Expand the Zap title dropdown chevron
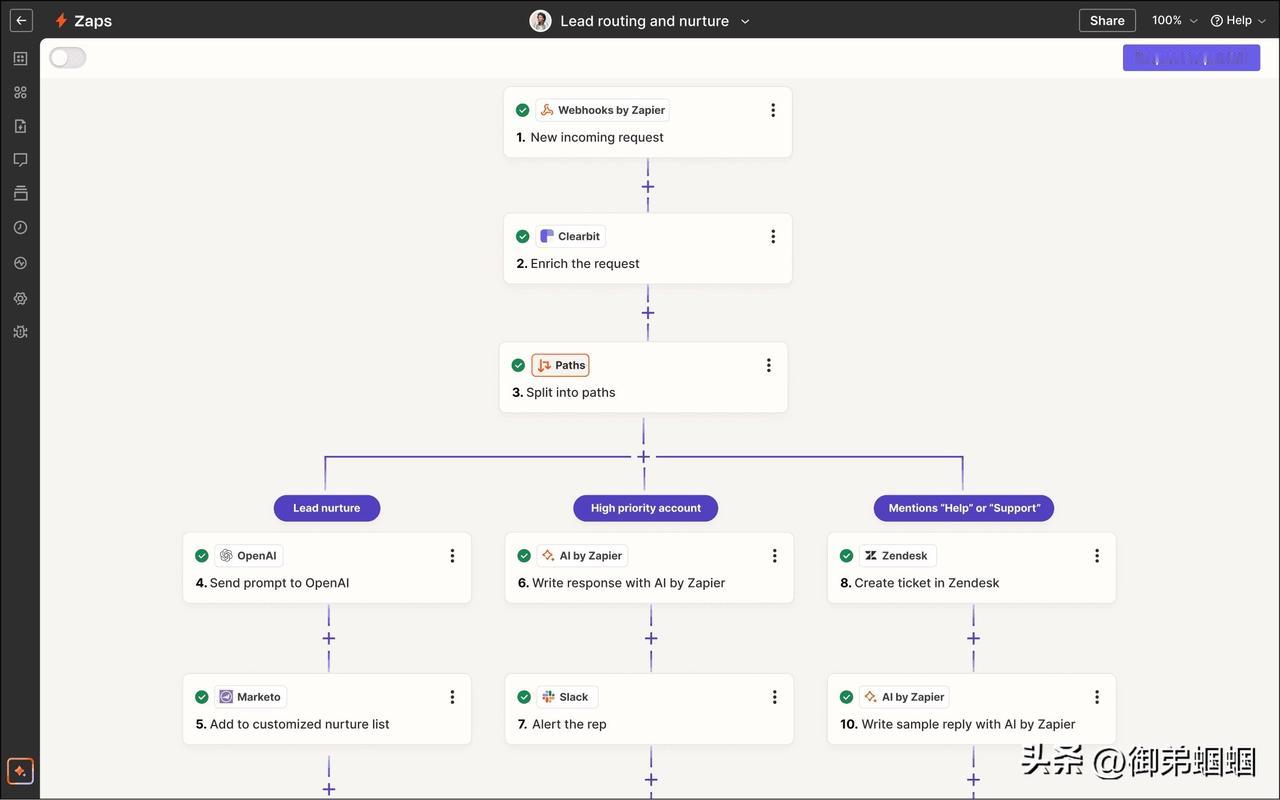 click(745, 21)
